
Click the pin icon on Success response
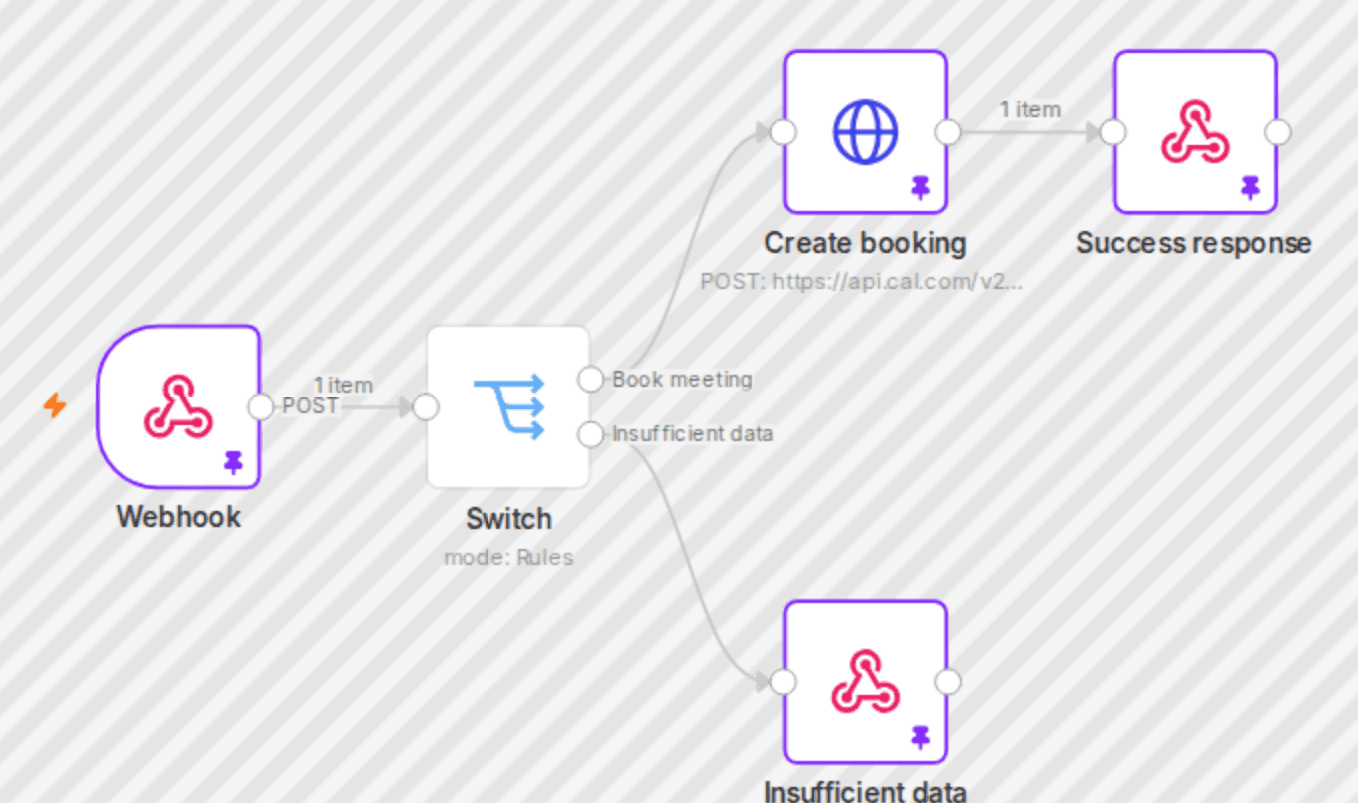1250,187
